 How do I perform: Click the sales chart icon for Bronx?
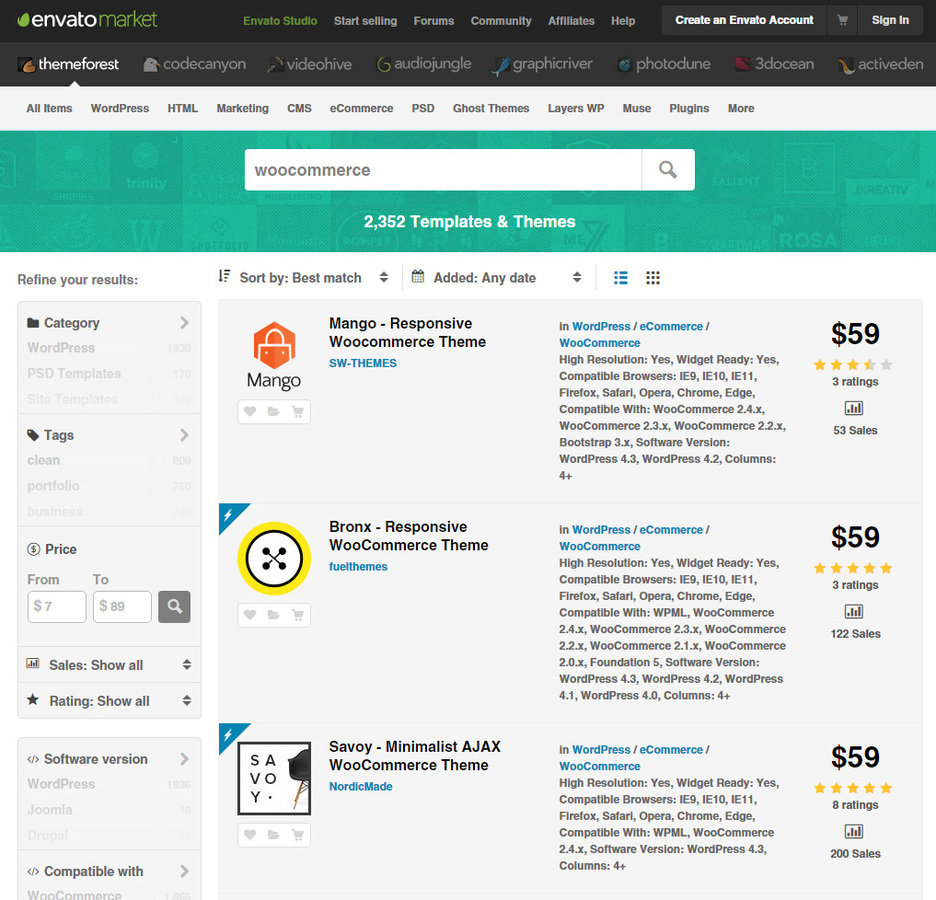pyautogui.click(x=854, y=612)
